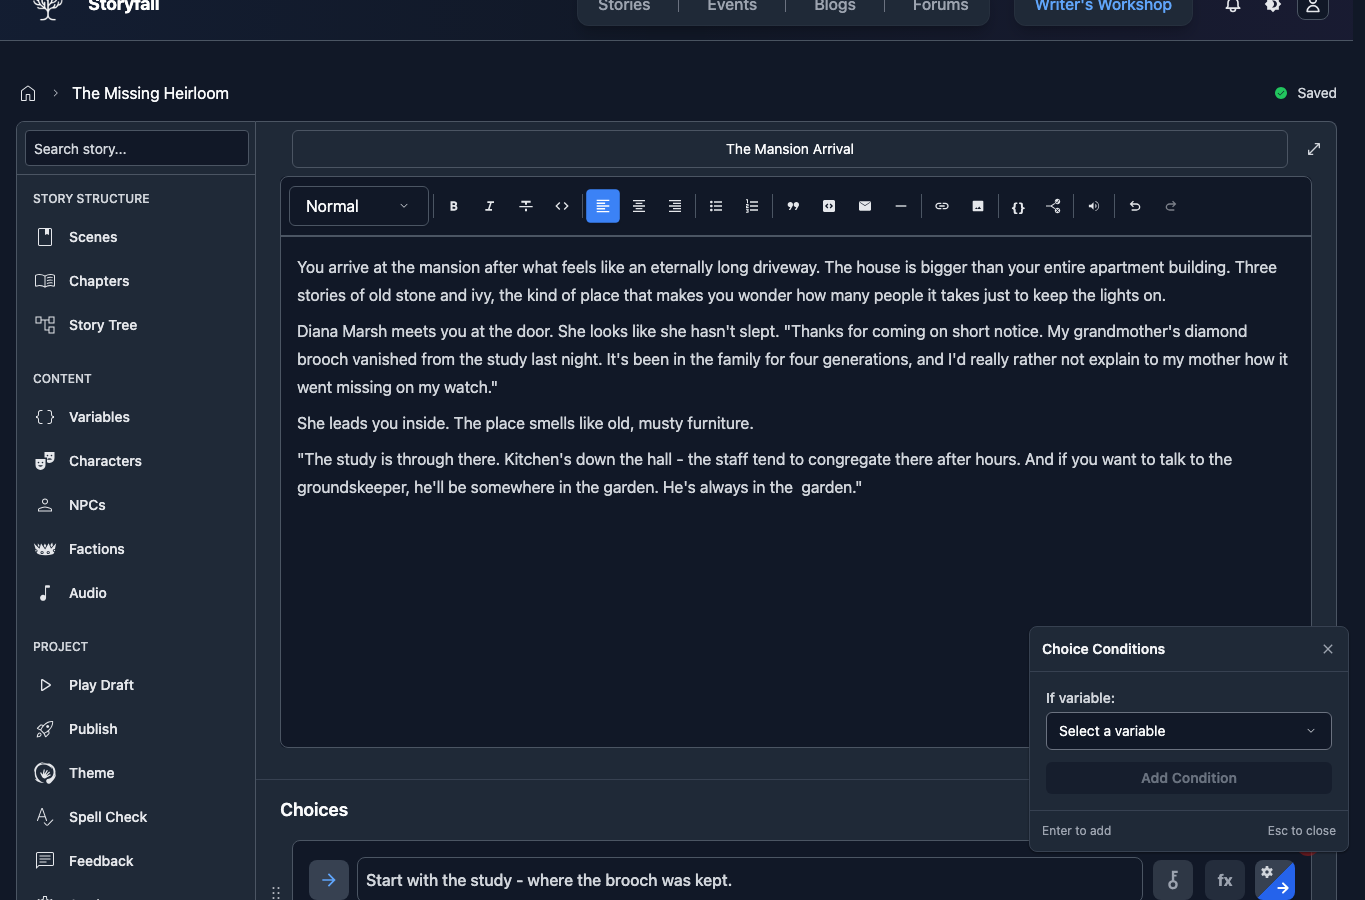The image size is (1365, 900).
Task: Click the audio speaker toolbar icon
Action: (1093, 206)
